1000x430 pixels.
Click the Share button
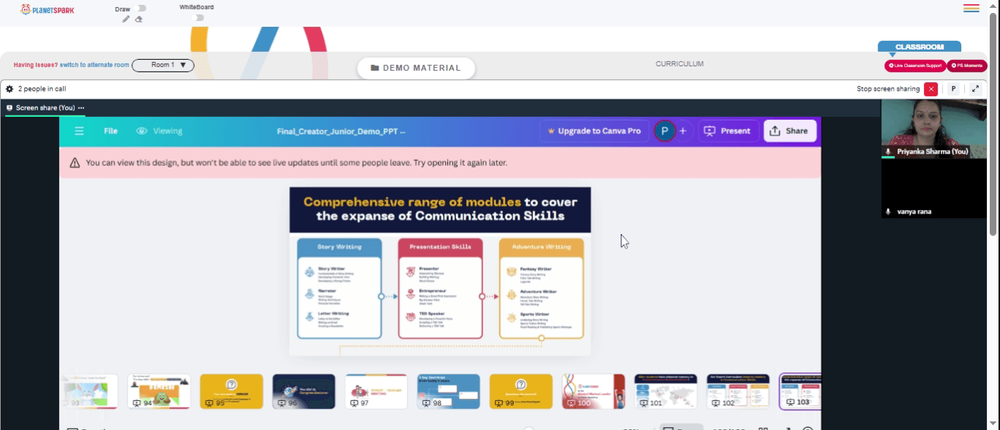pyautogui.click(x=790, y=131)
